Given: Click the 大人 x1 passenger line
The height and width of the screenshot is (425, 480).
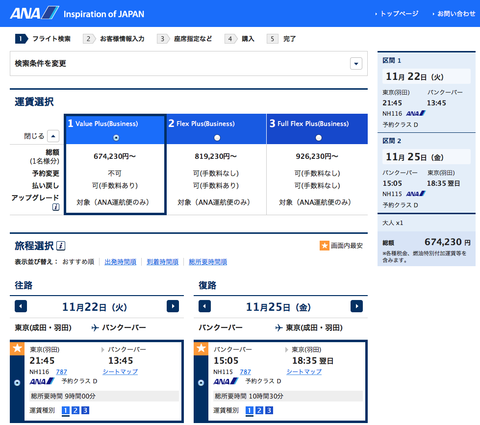Looking at the screenshot, I should (393, 223).
